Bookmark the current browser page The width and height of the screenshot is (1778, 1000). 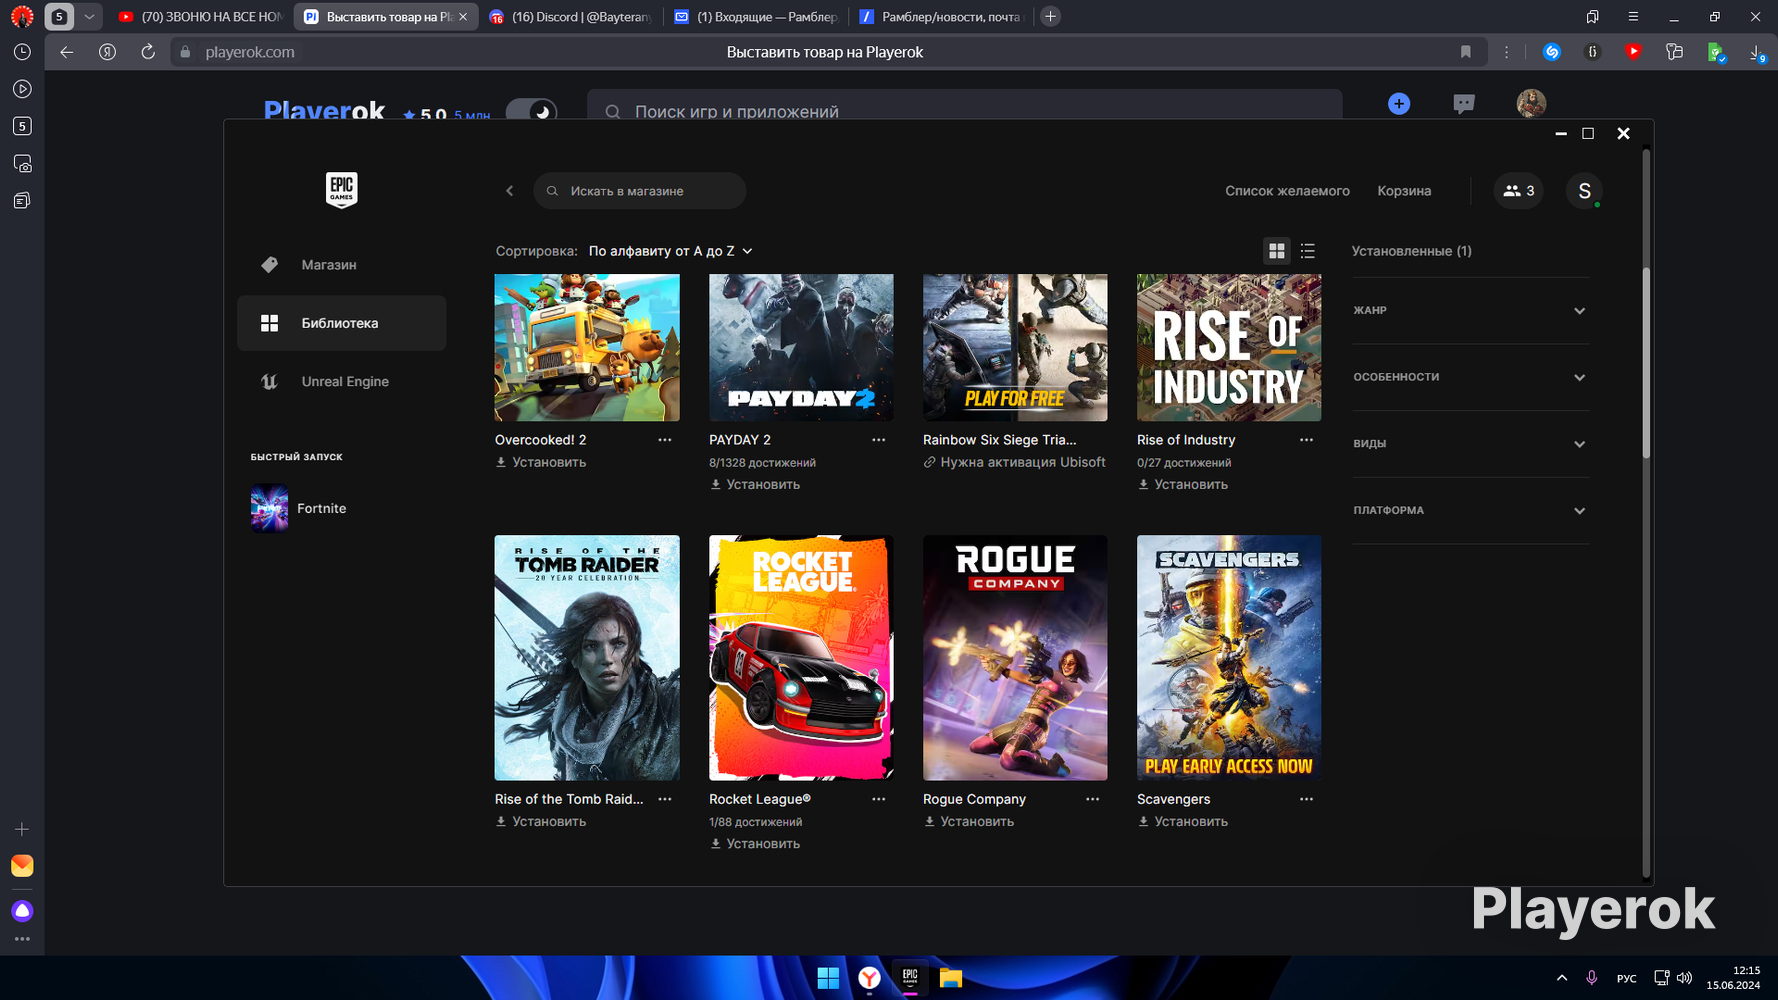coord(1466,52)
